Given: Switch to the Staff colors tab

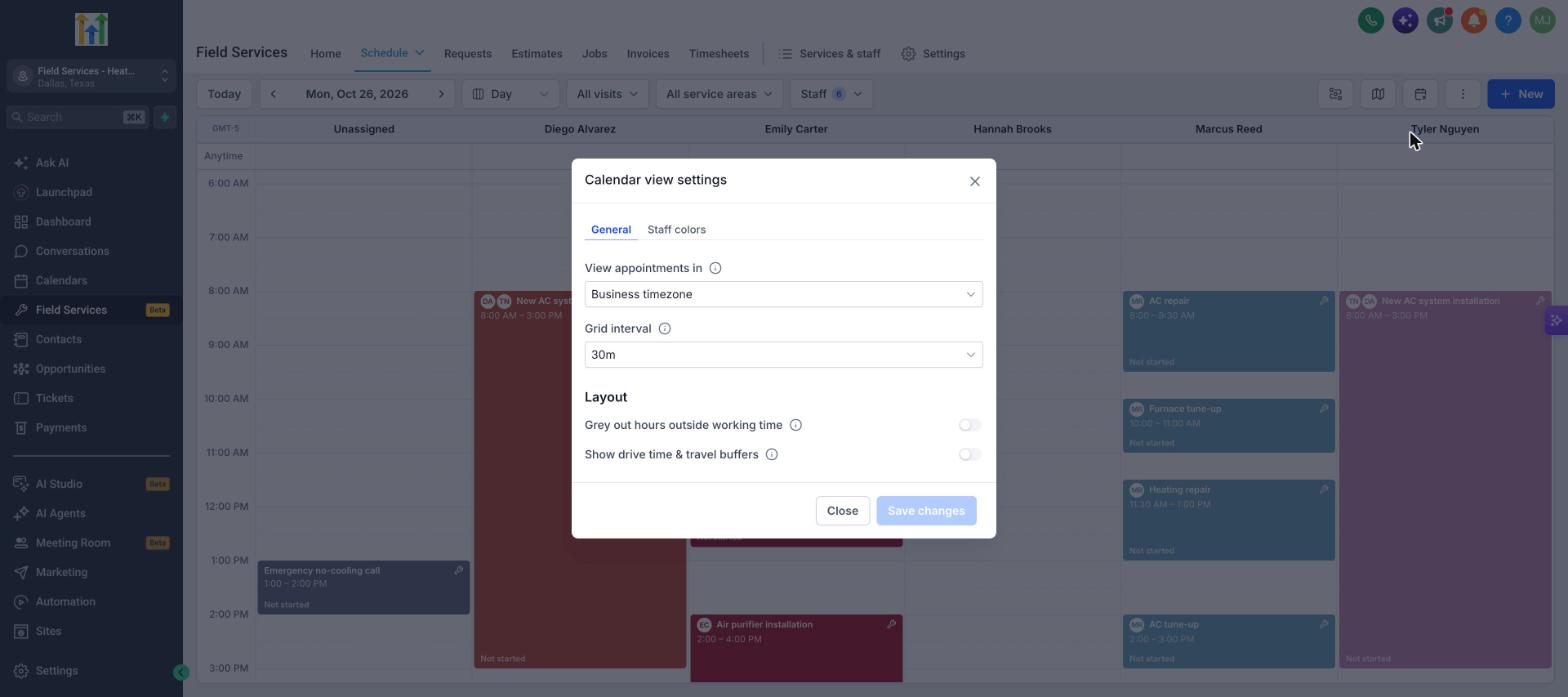Looking at the screenshot, I should point(676,230).
